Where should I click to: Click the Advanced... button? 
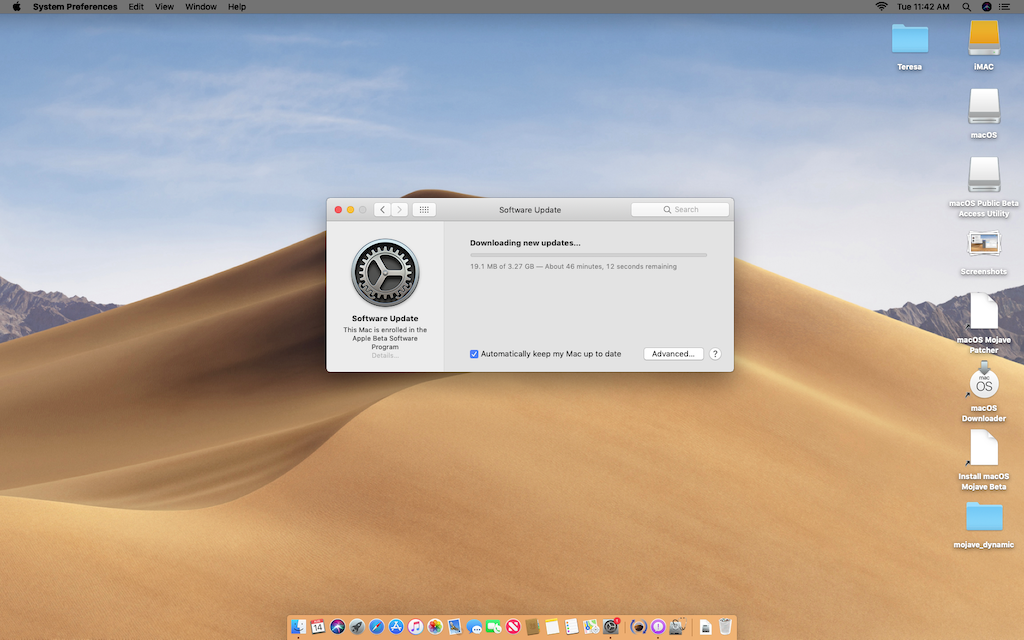tap(673, 354)
